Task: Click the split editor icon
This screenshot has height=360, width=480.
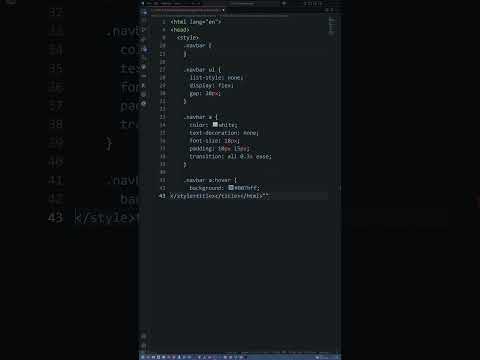Action: 327,10
